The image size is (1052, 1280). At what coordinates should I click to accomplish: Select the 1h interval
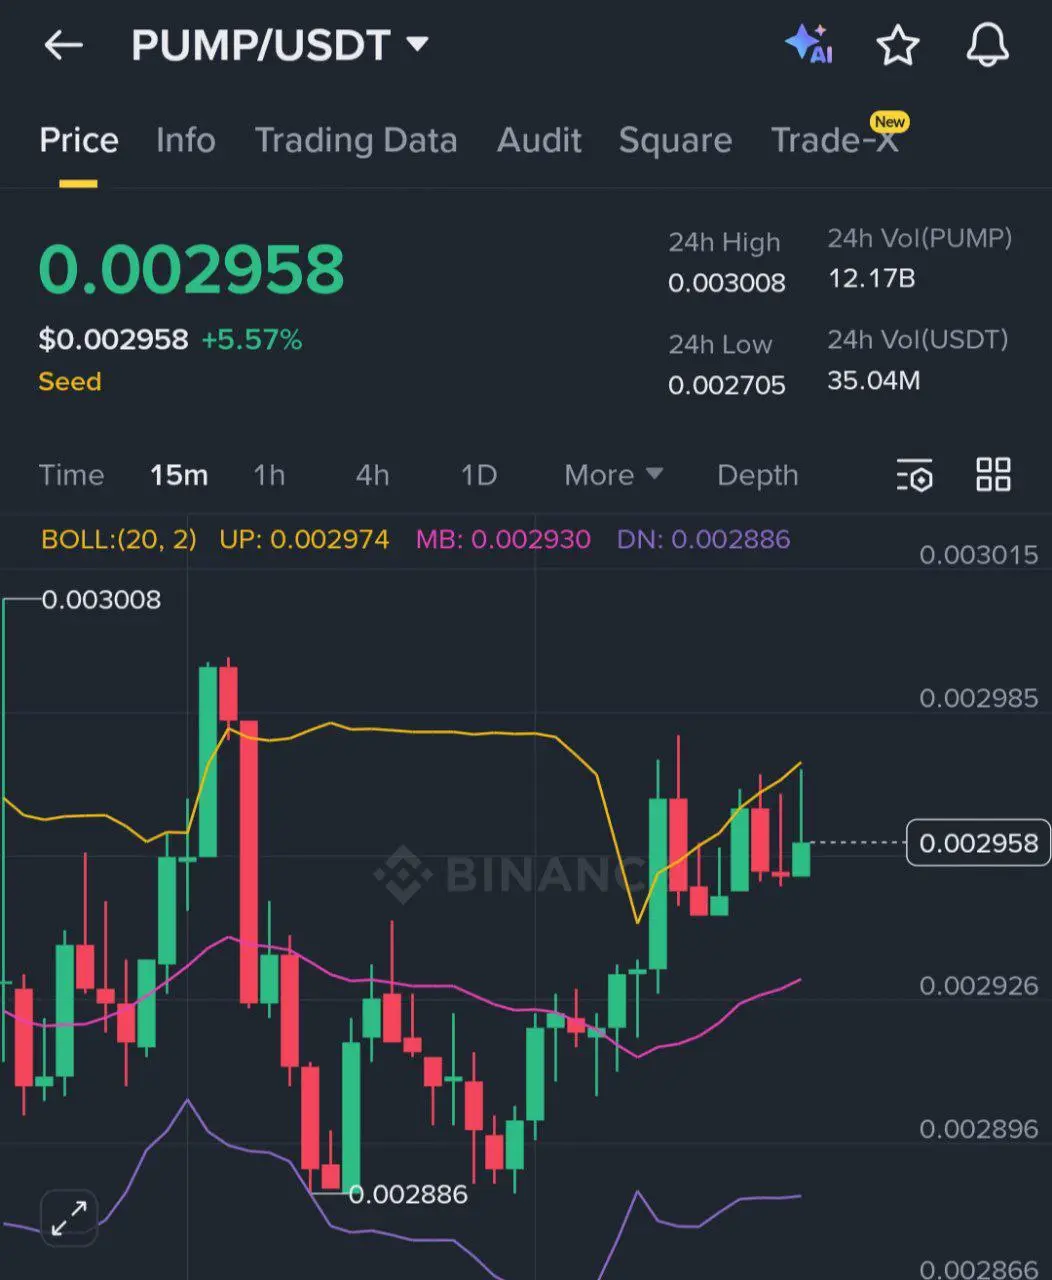(269, 475)
